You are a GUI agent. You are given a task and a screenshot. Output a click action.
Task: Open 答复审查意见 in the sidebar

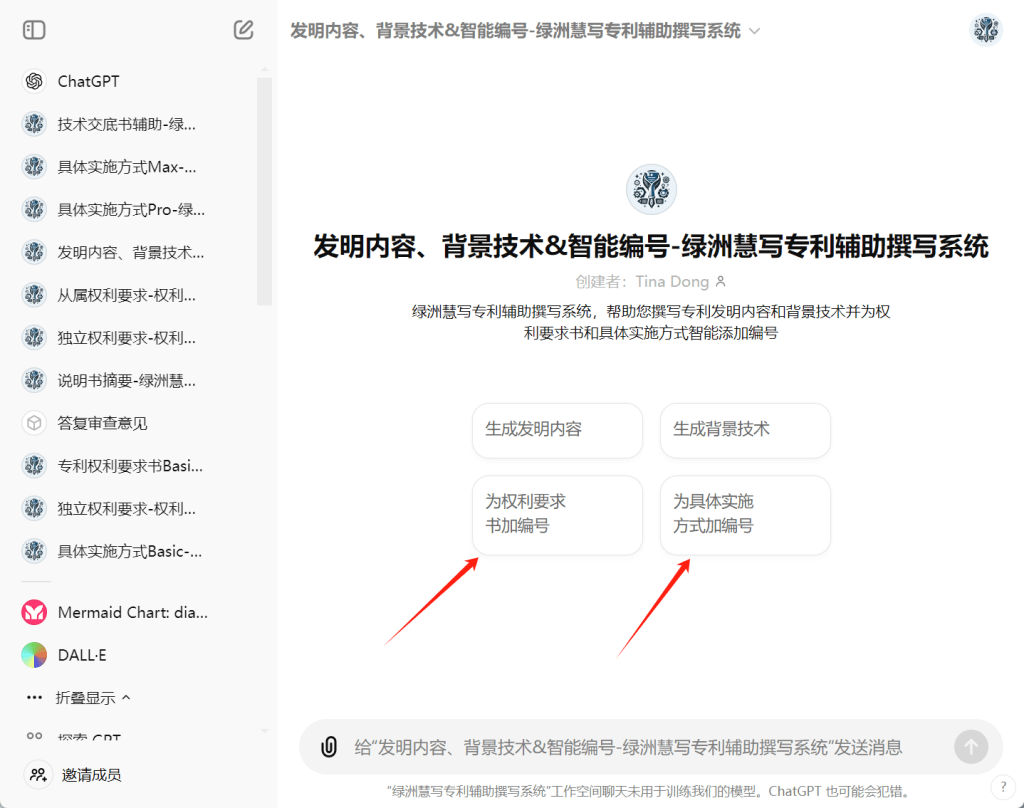[102, 423]
